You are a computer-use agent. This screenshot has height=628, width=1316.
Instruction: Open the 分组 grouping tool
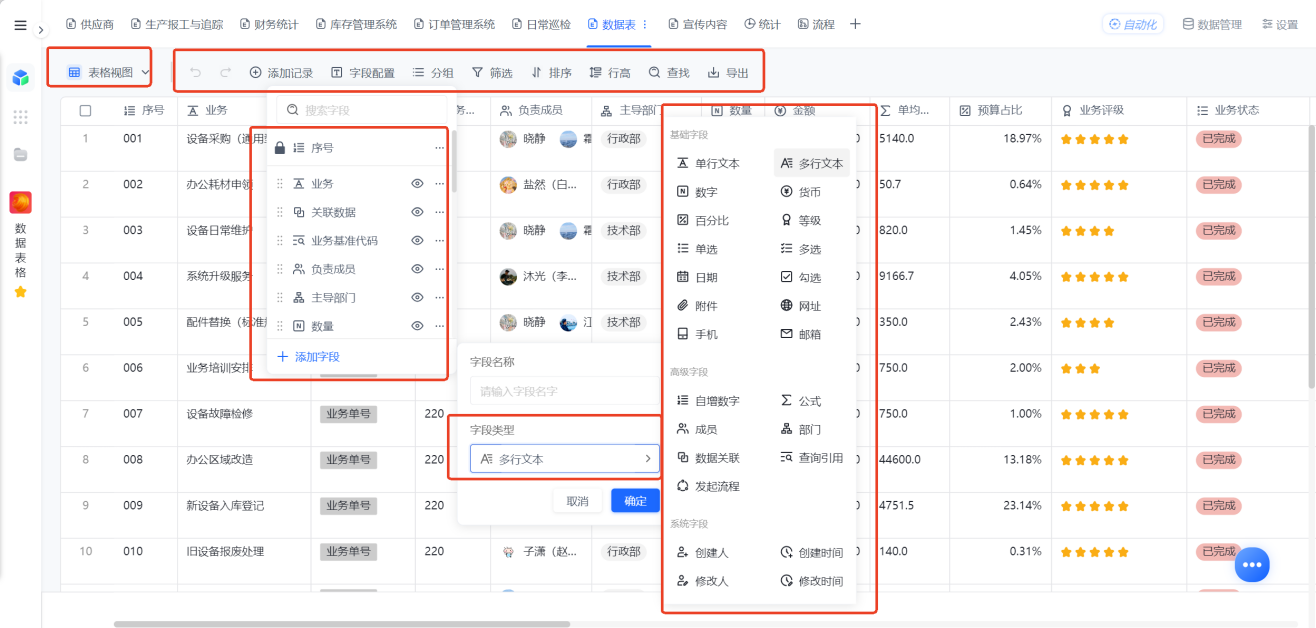(x=433, y=73)
